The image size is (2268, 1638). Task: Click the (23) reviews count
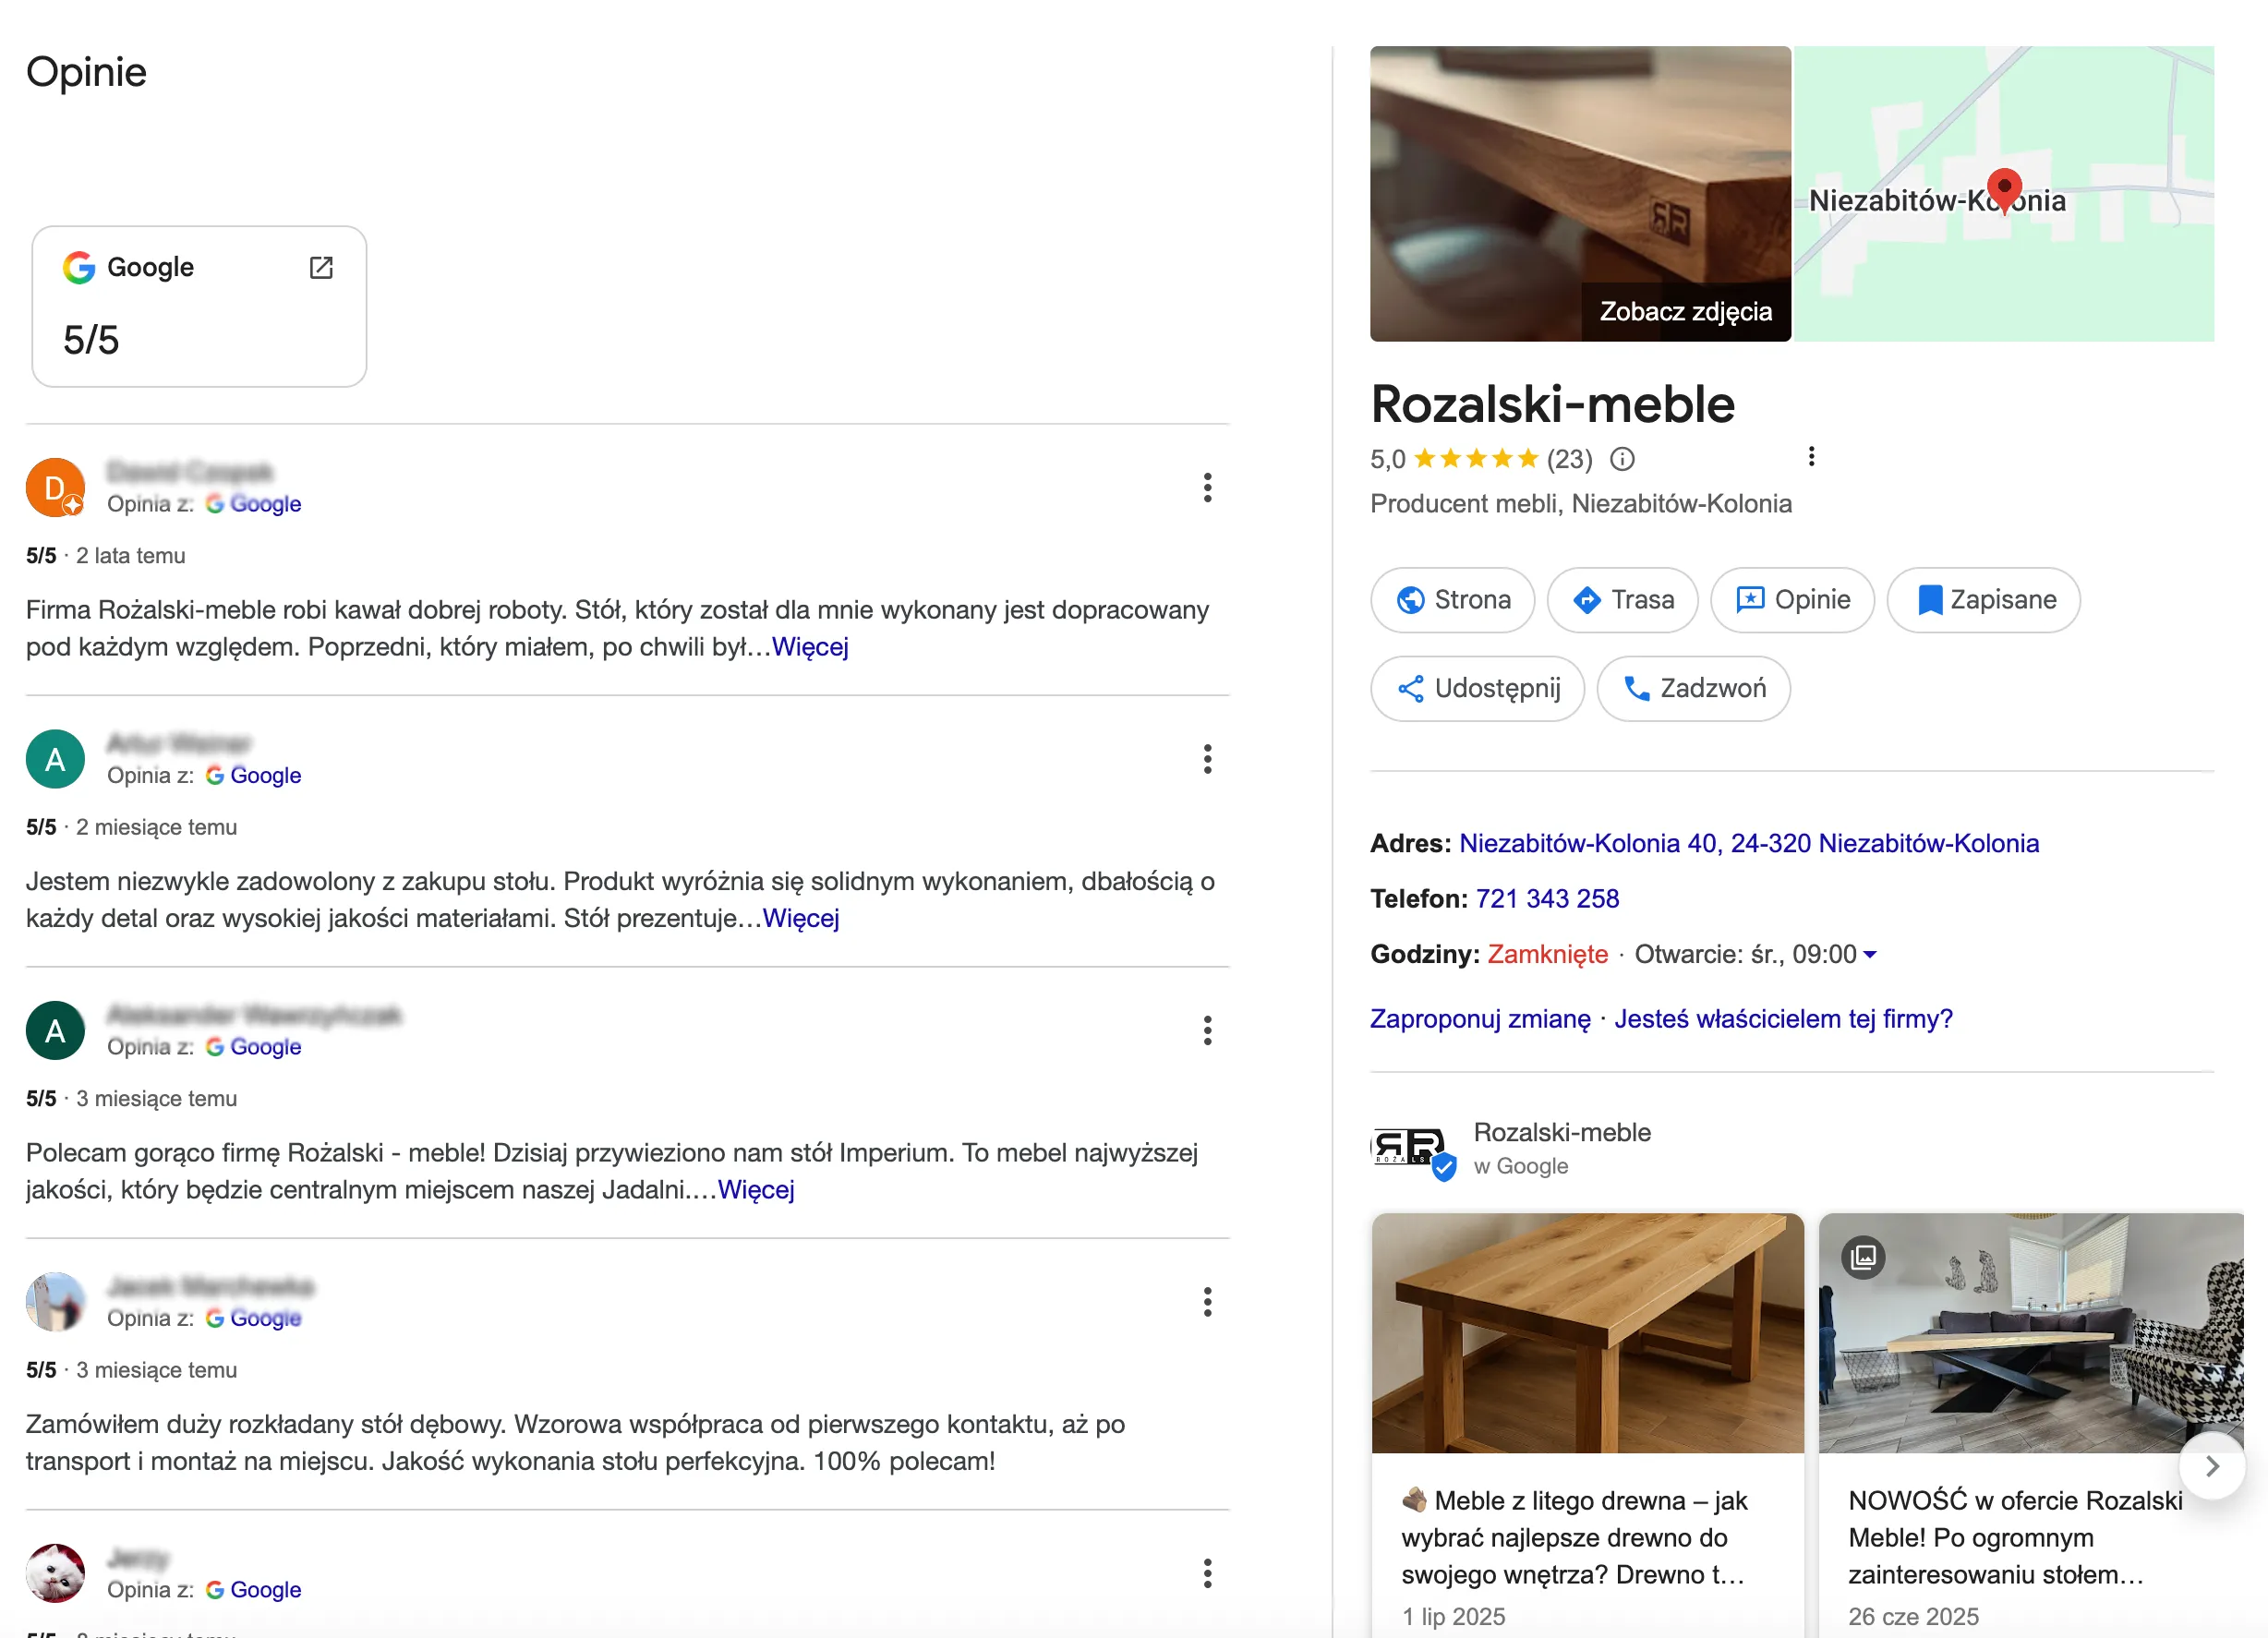tap(1569, 458)
